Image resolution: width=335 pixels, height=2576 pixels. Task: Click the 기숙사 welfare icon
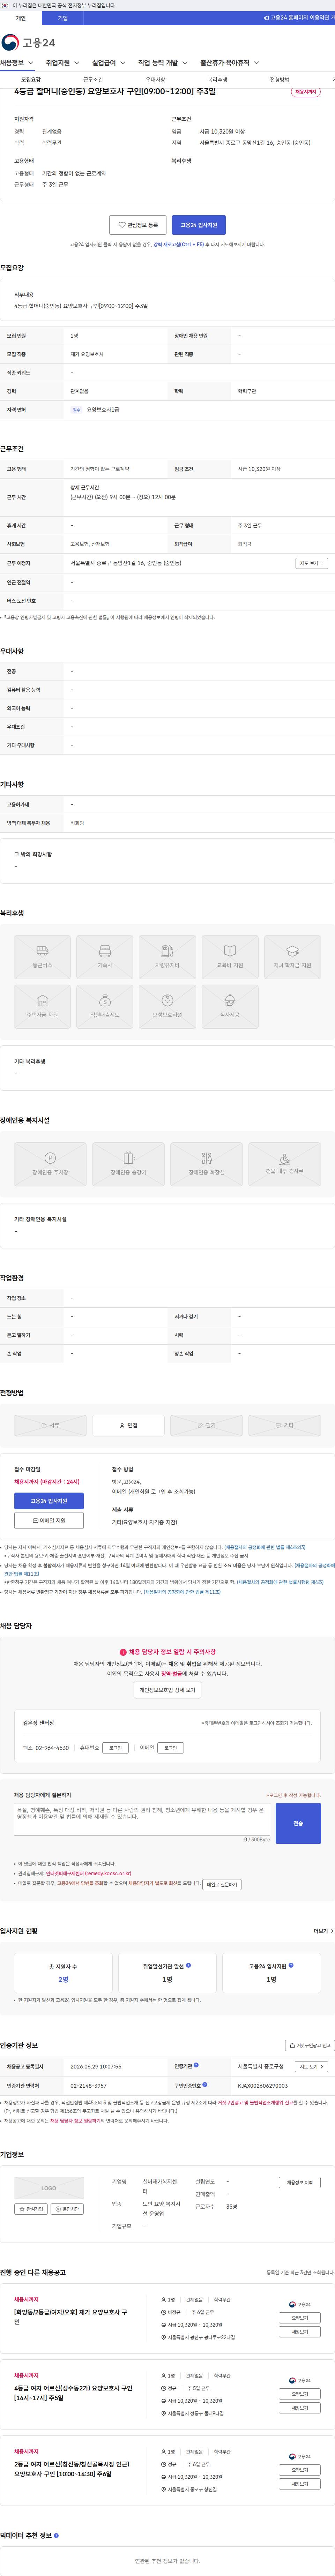pos(105,957)
